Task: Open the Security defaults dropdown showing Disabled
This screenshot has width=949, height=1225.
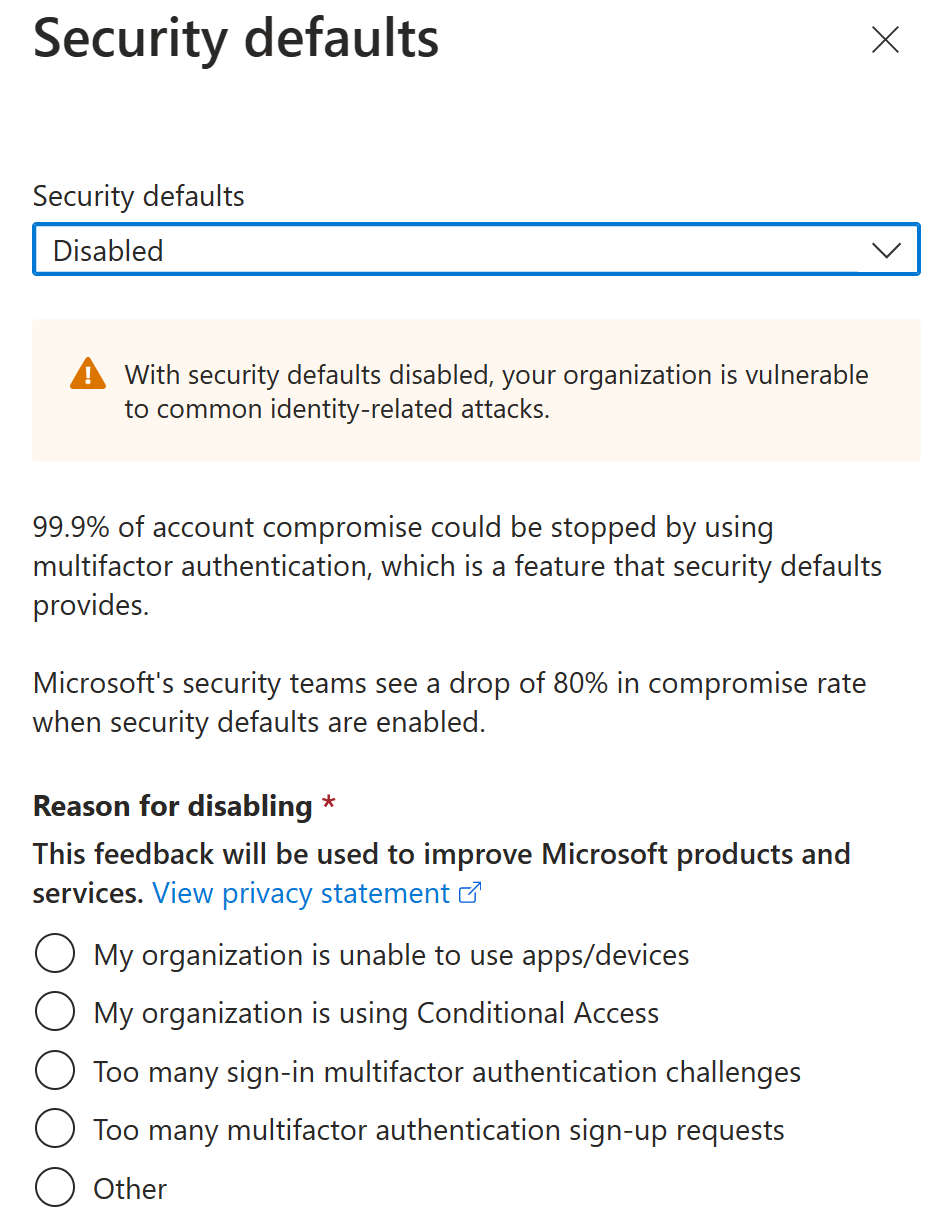Action: tap(475, 250)
